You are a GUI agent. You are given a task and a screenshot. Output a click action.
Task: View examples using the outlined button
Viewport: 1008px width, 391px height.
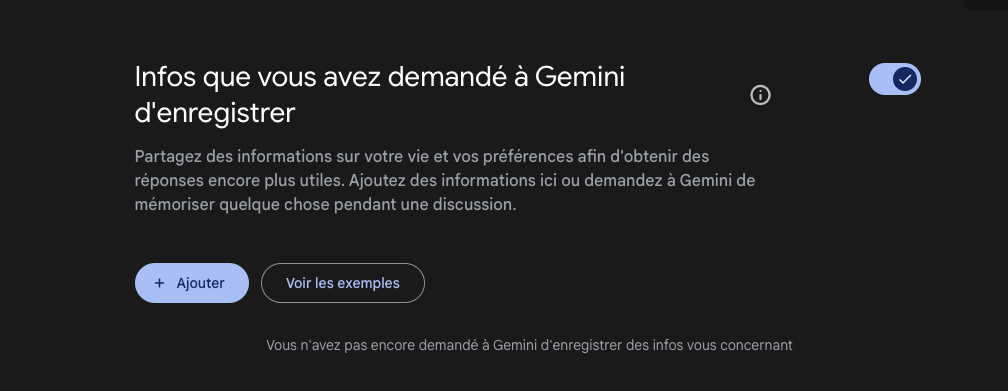tap(343, 283)
